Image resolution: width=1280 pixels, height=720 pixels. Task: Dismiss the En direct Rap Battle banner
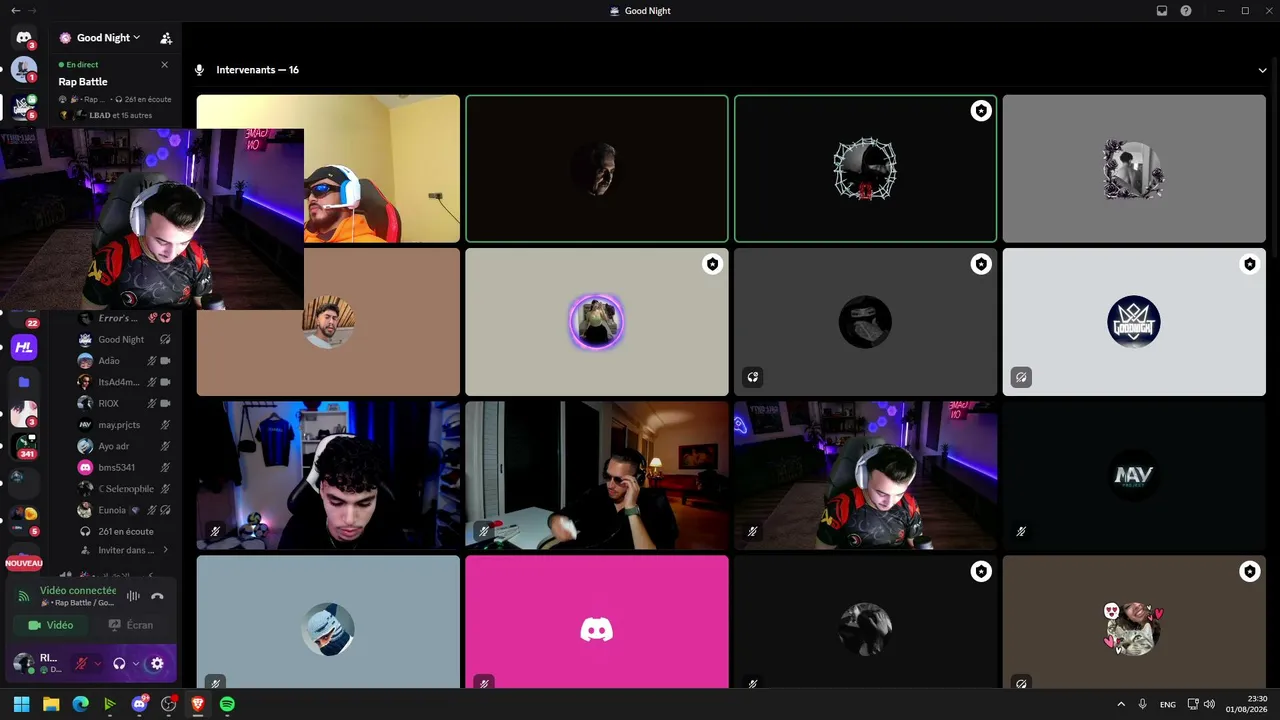click(165, 64)
